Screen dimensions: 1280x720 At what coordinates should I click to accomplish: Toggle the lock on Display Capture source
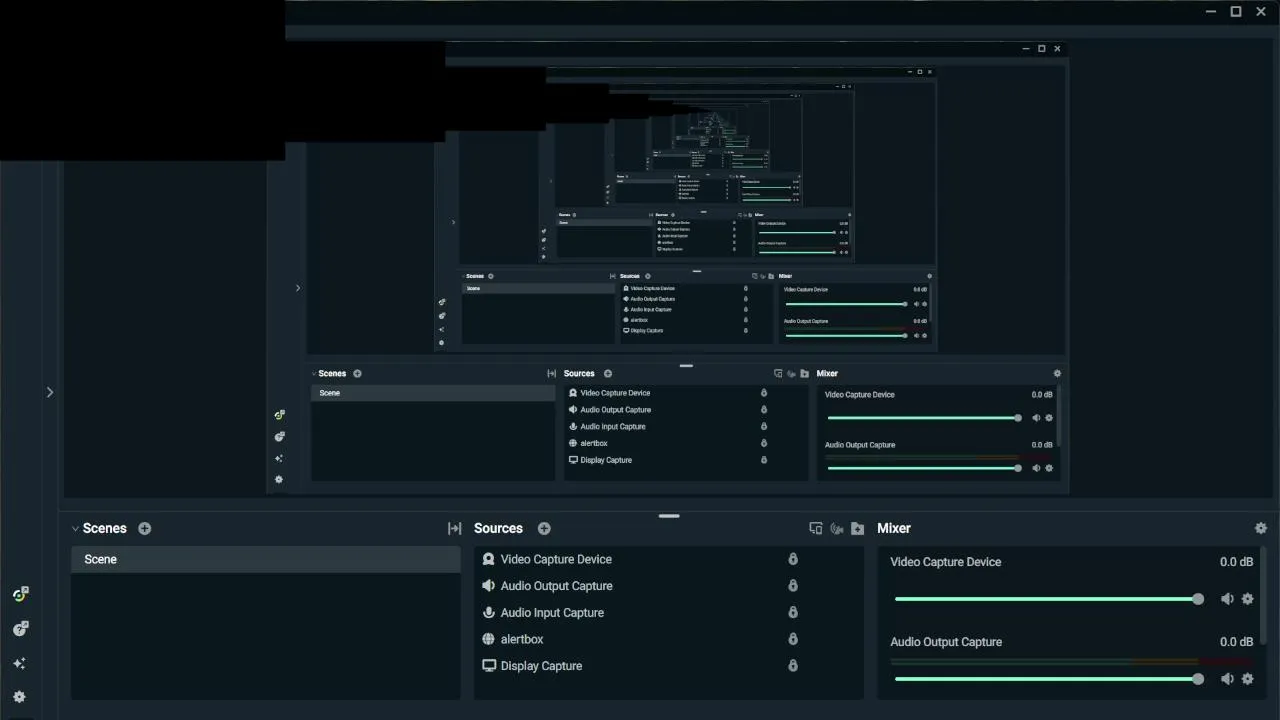coord(793,665)
